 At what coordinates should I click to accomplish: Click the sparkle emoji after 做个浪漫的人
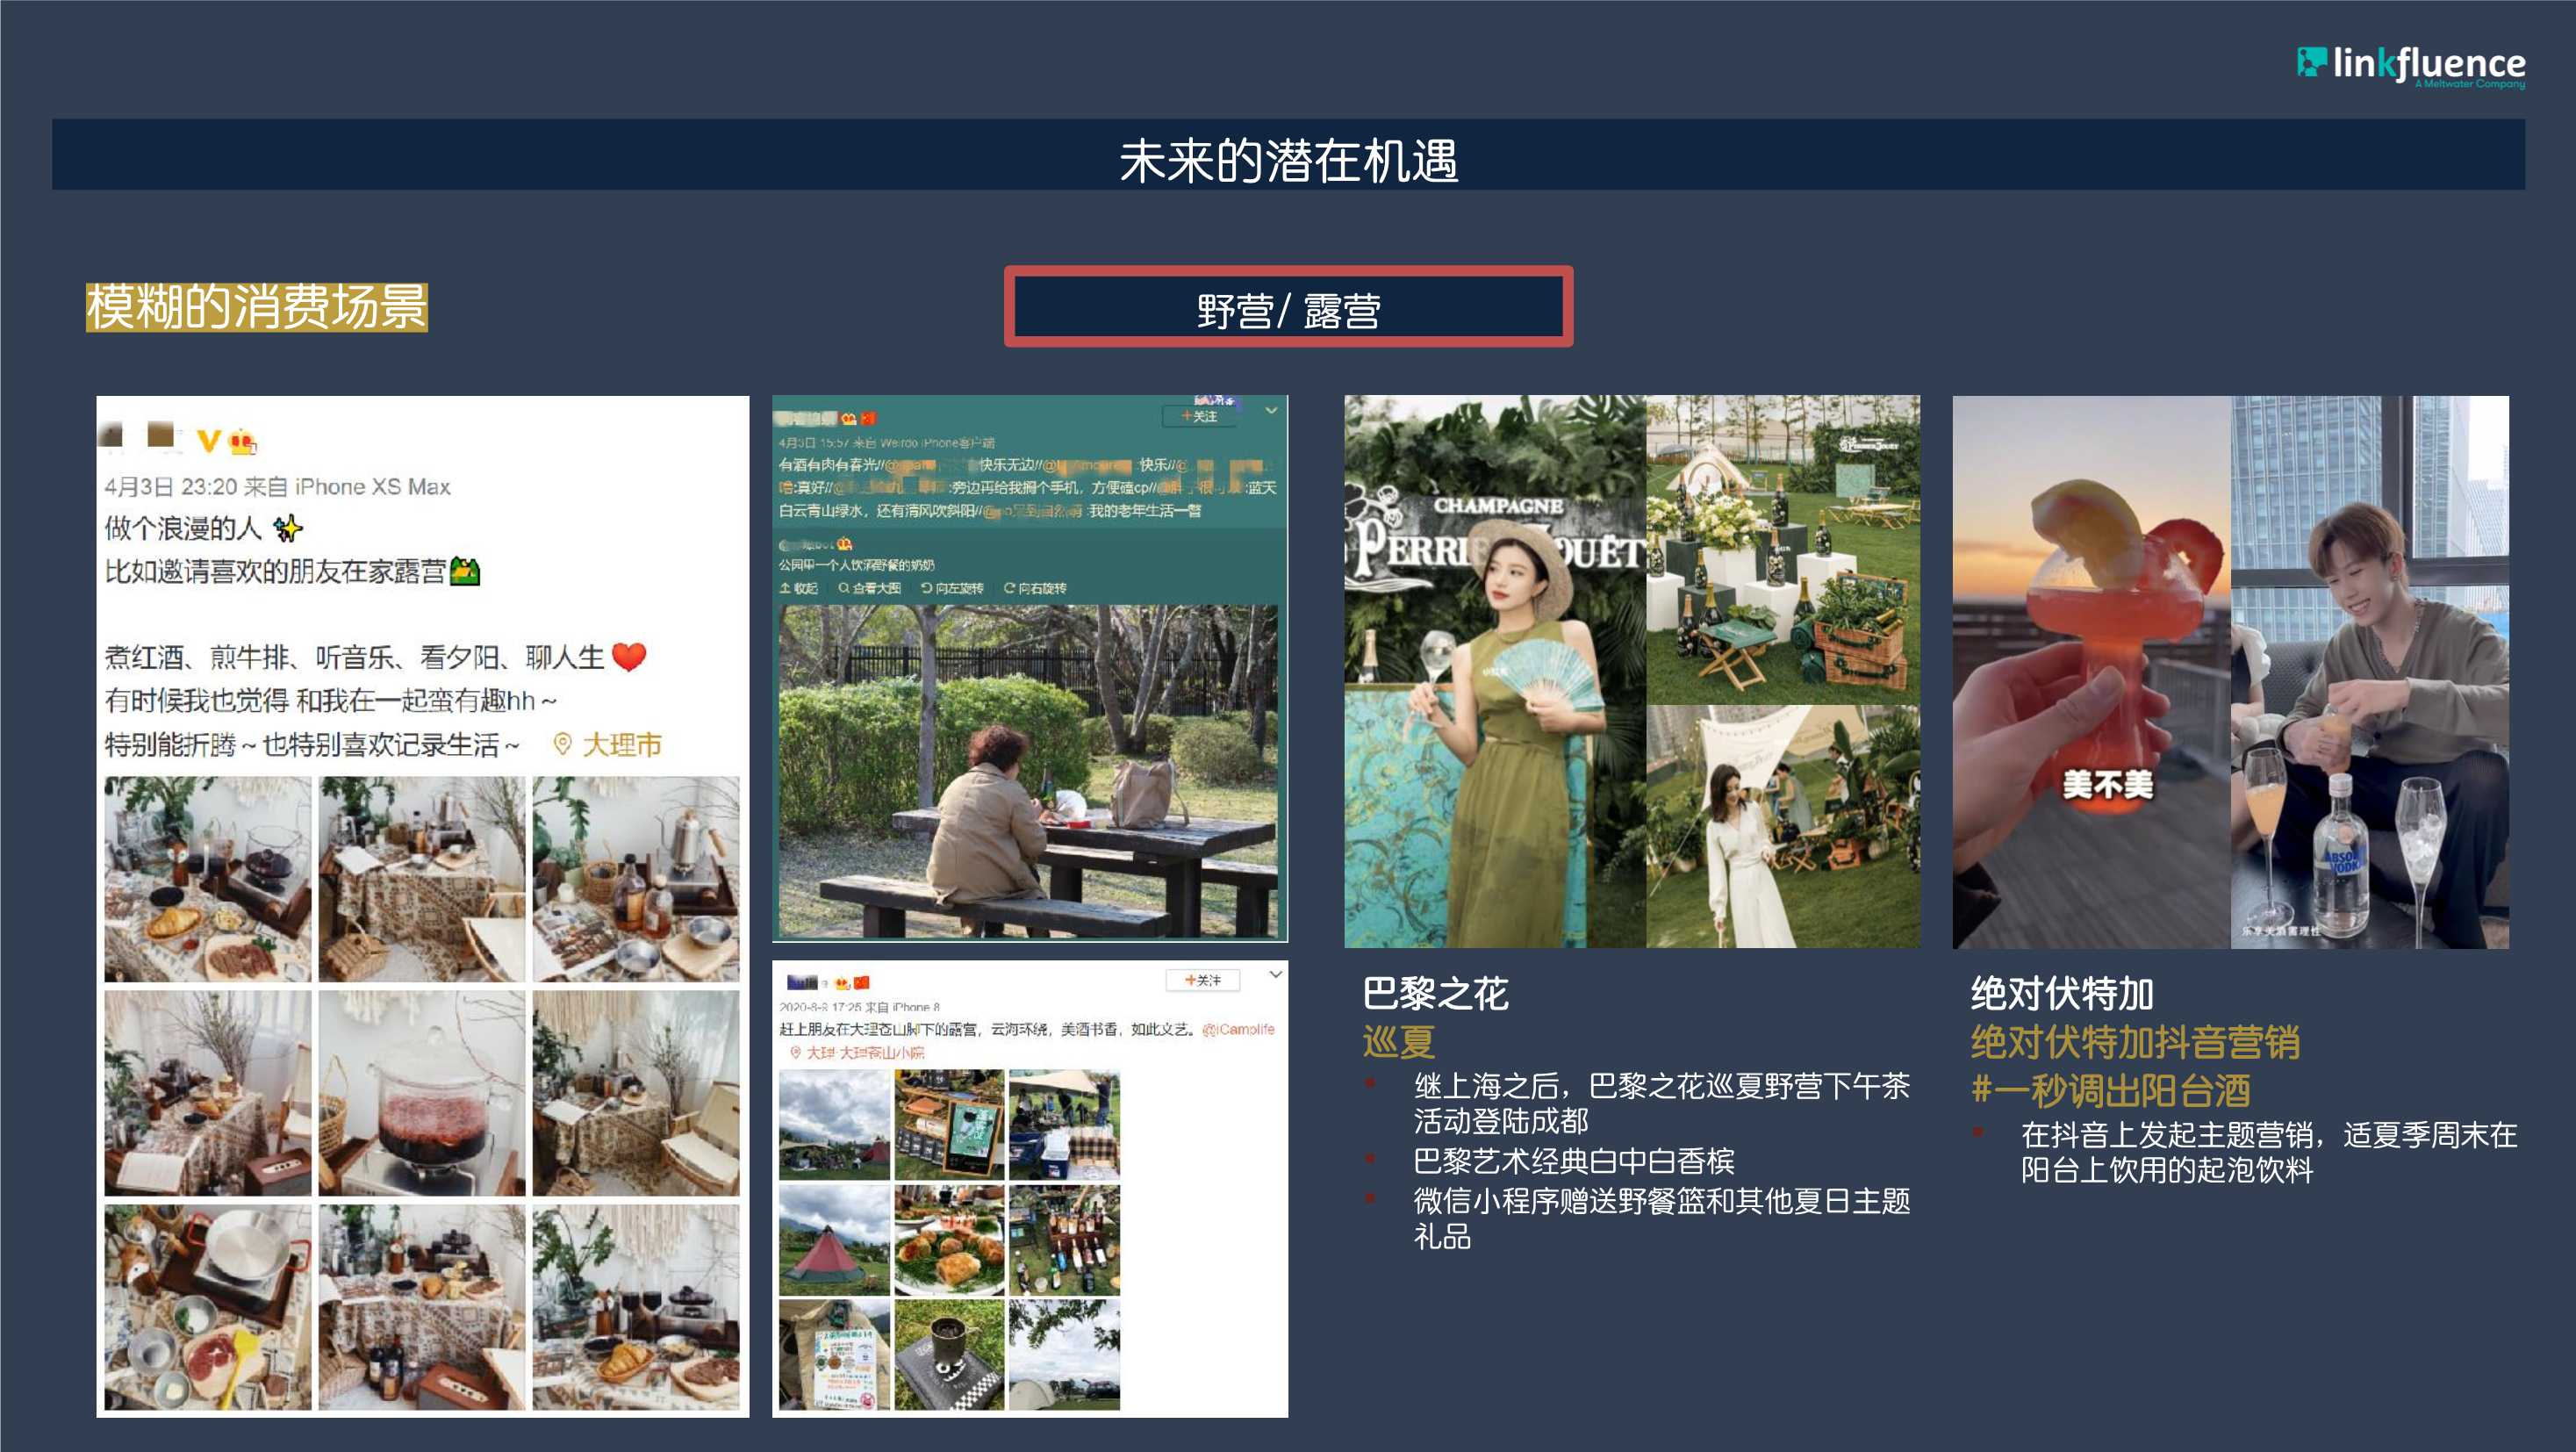click(x=288, y=527)
